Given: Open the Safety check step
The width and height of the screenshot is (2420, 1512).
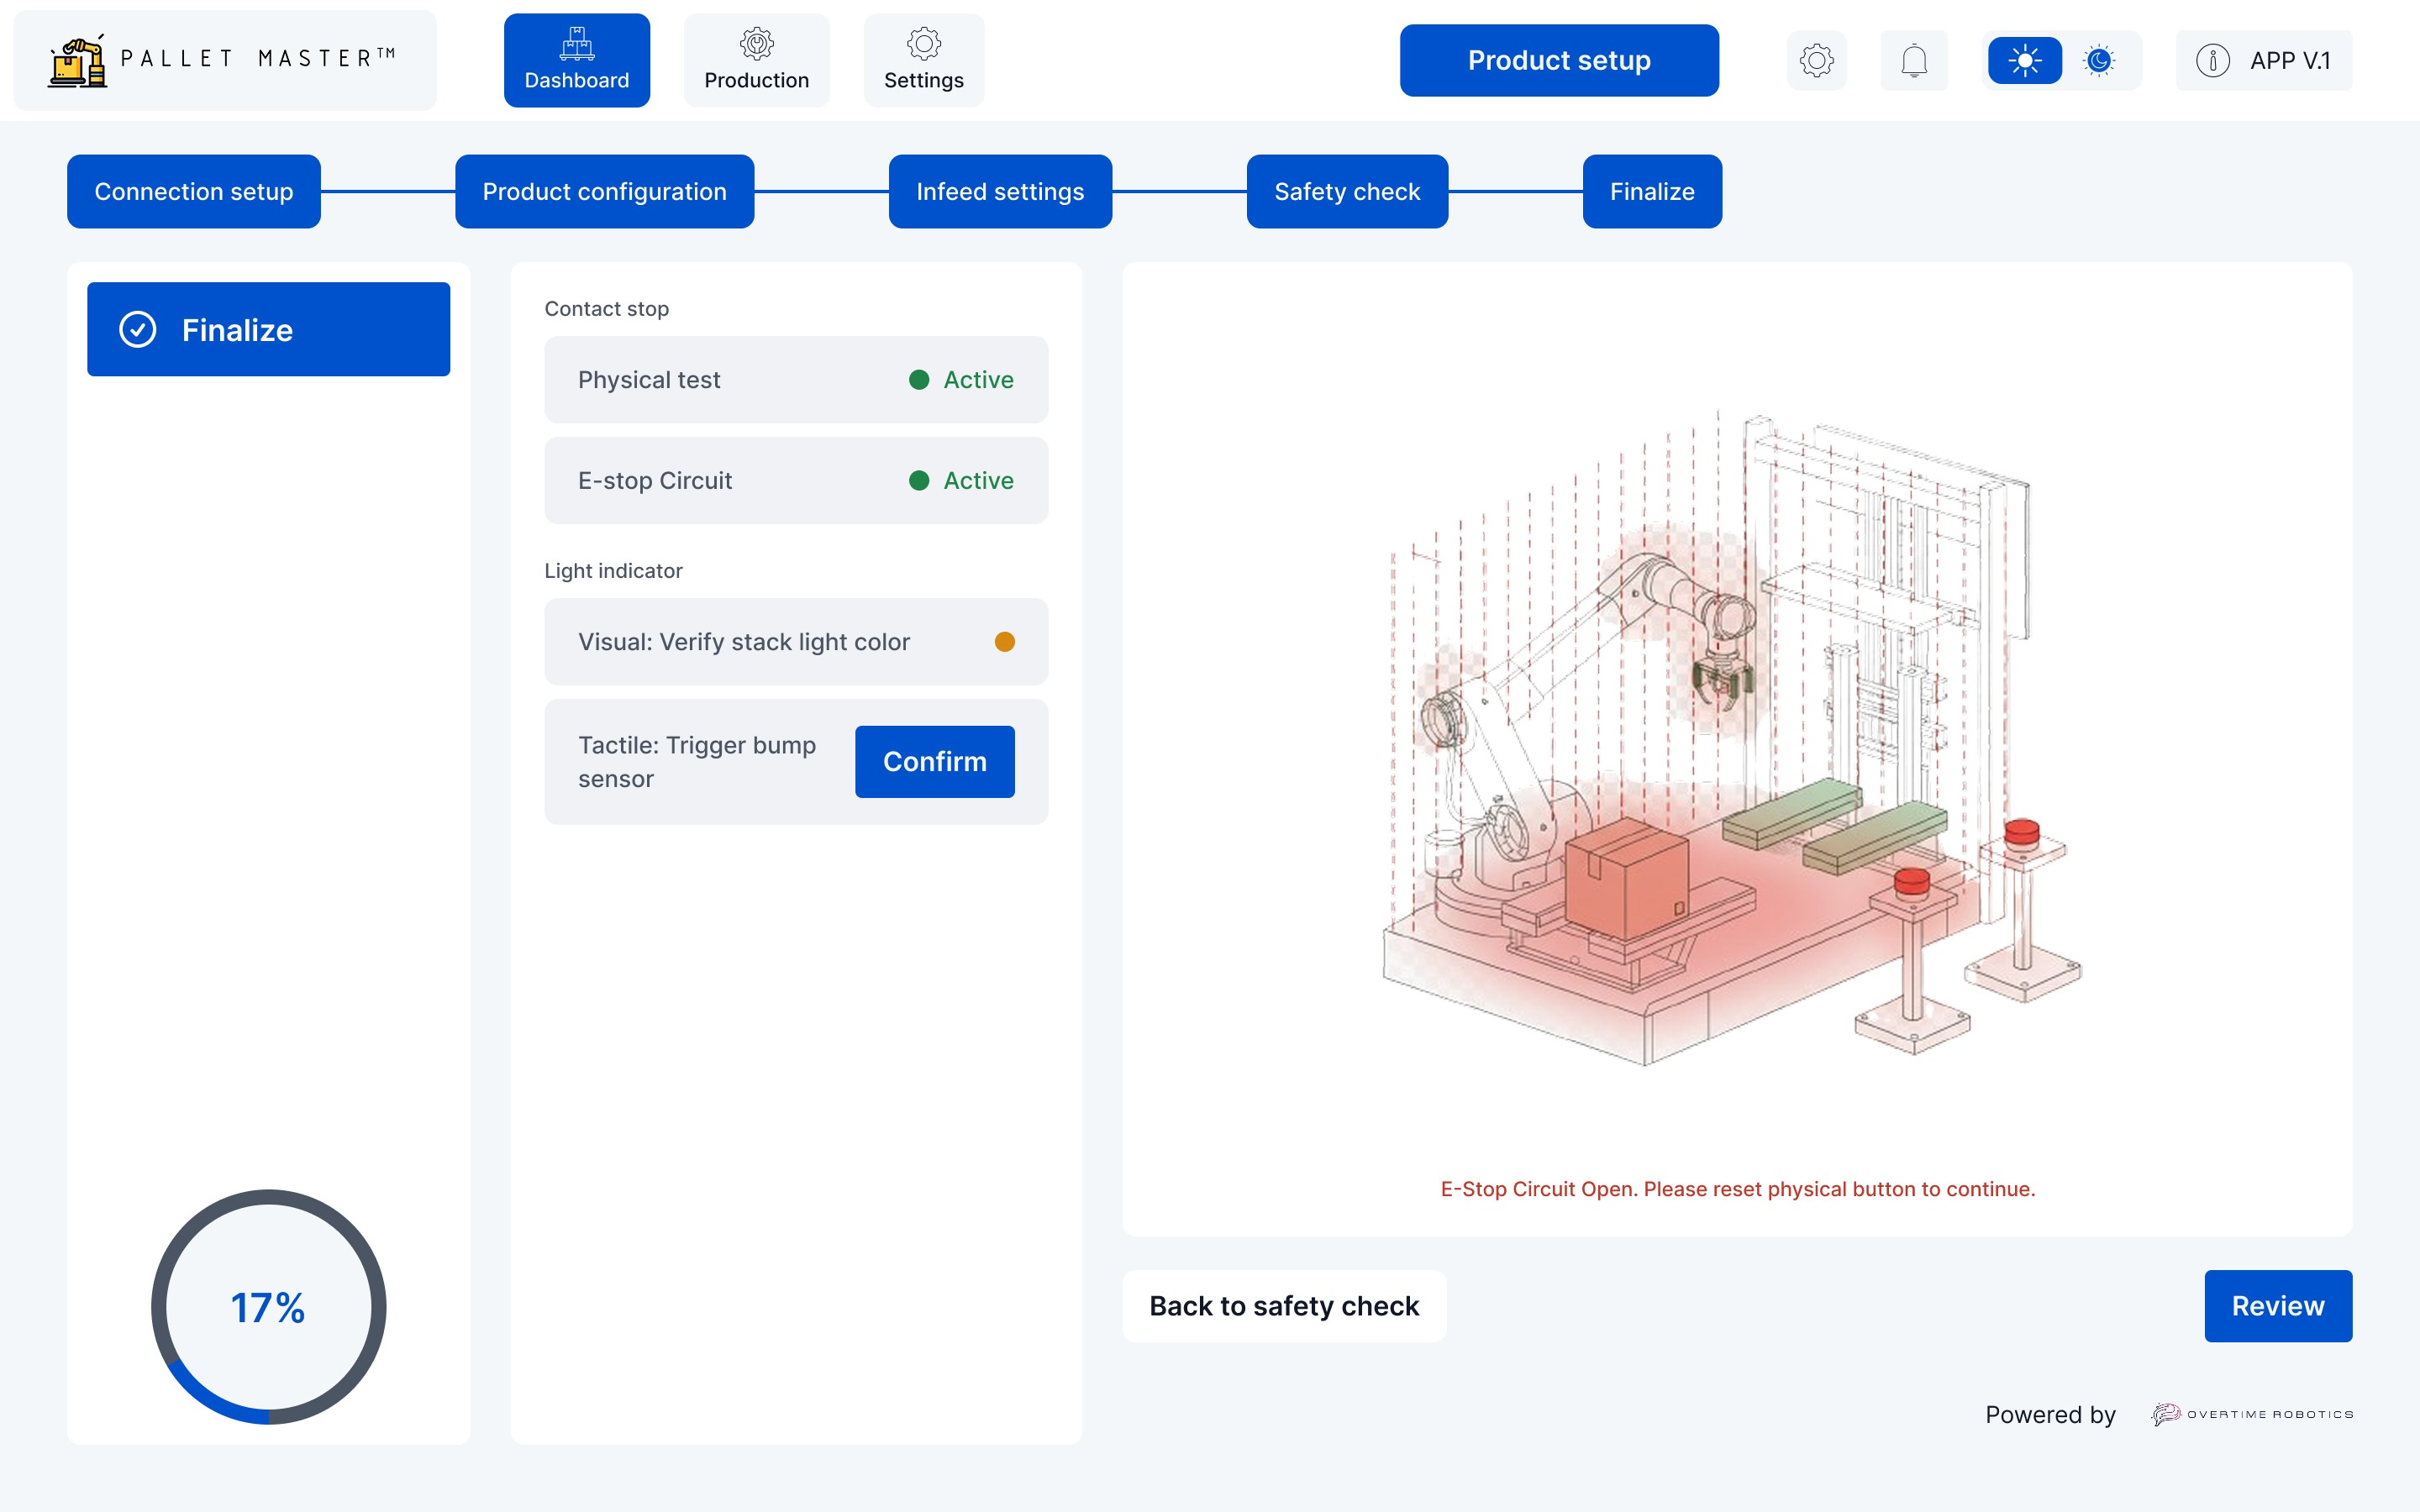Looking at the screenshot, I should coord(1346,191).
